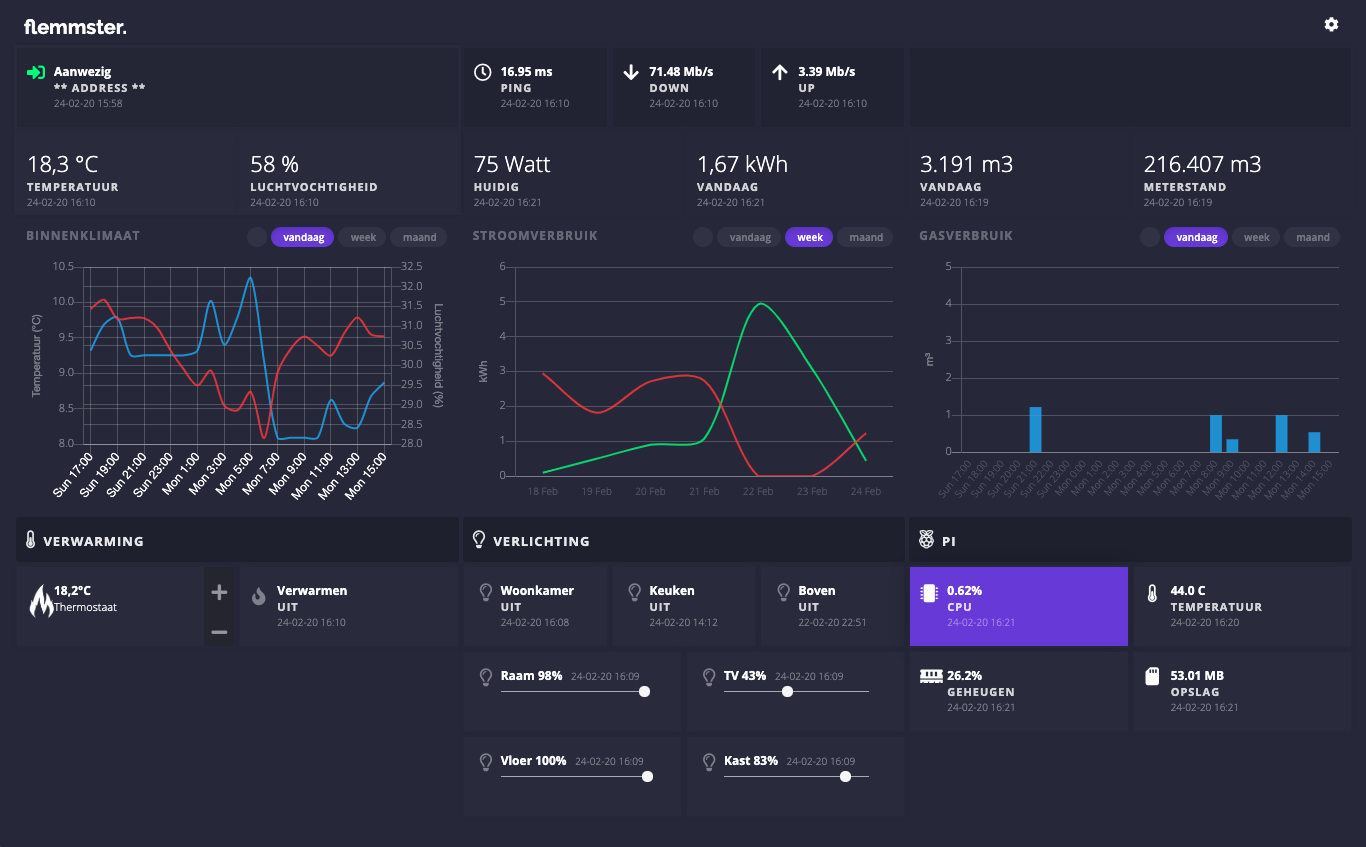Click the Woonkamer lightbulb icon
Screen dimensions: 1366x847
[x=486, y=592]
